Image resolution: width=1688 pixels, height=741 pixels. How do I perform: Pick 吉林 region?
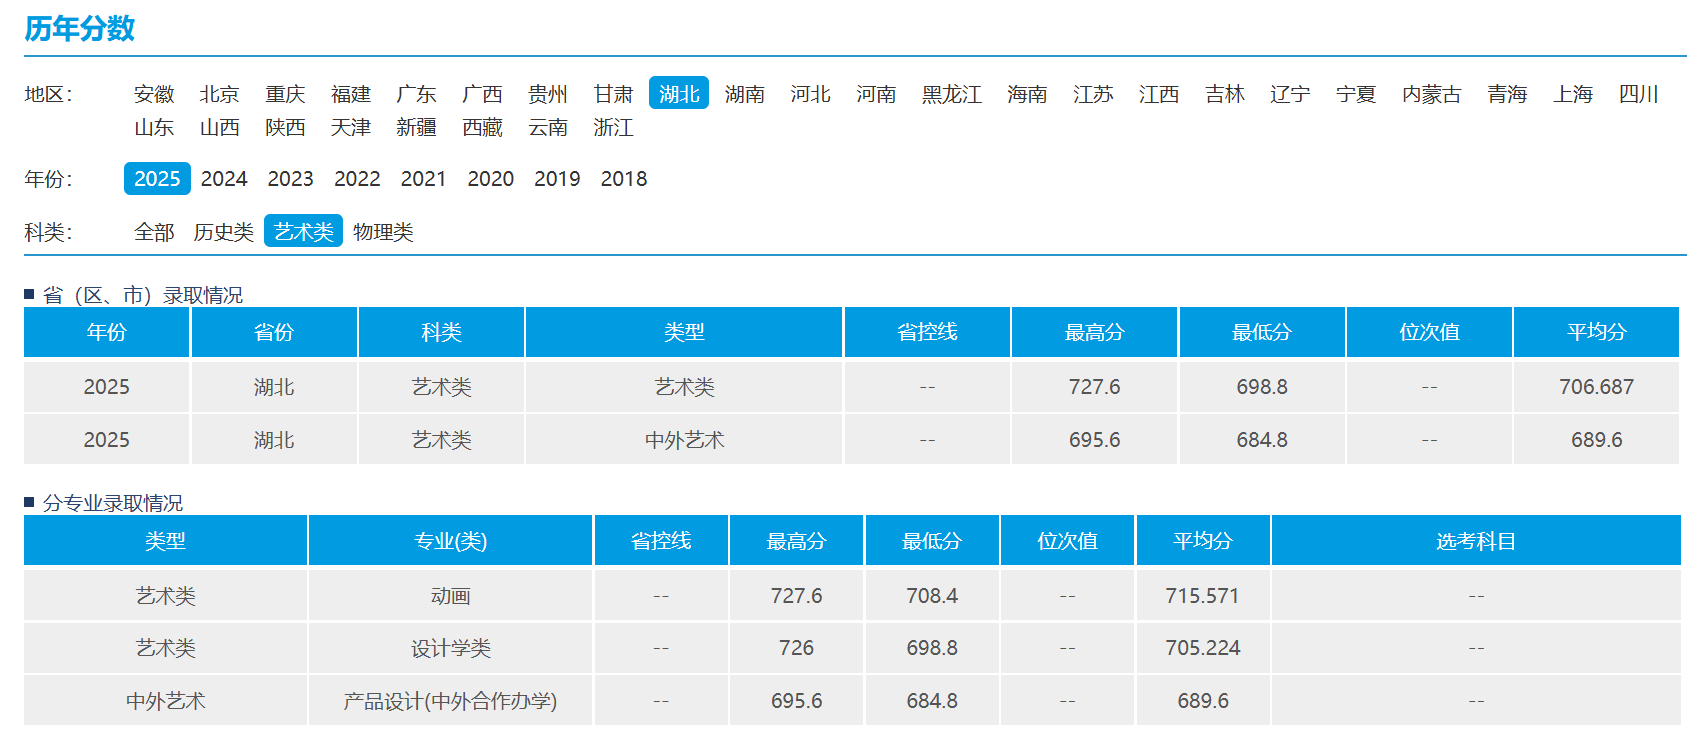(1225, 94)
